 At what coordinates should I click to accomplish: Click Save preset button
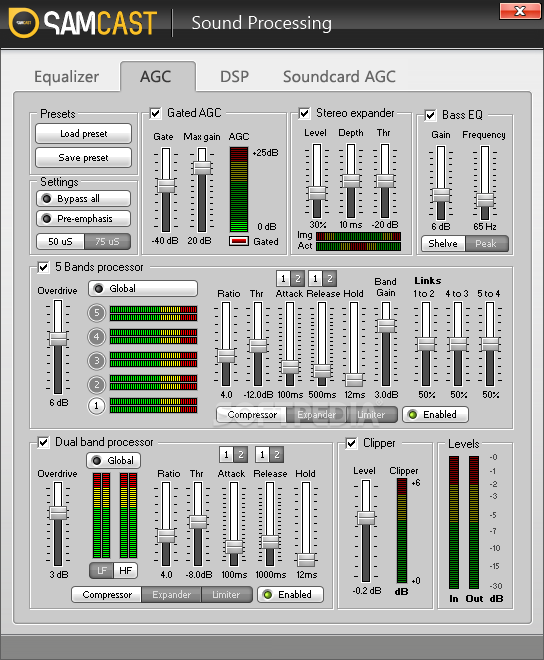point(83,158)
